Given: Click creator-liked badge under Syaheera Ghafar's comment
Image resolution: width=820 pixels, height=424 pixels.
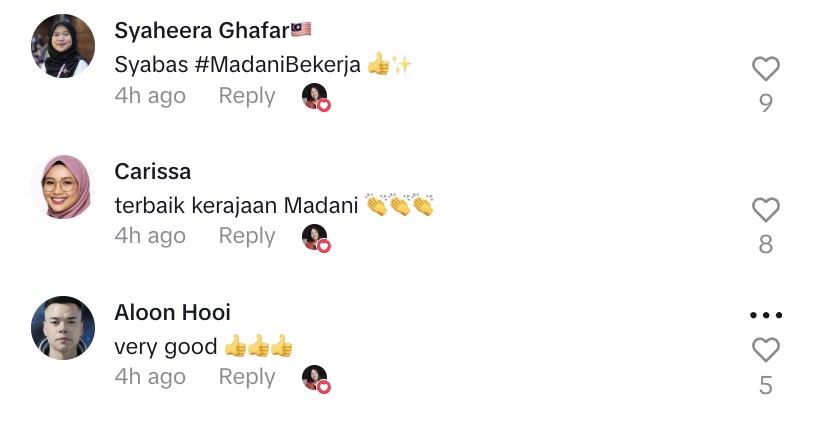Looking at the screenshot, I should 316,97.
